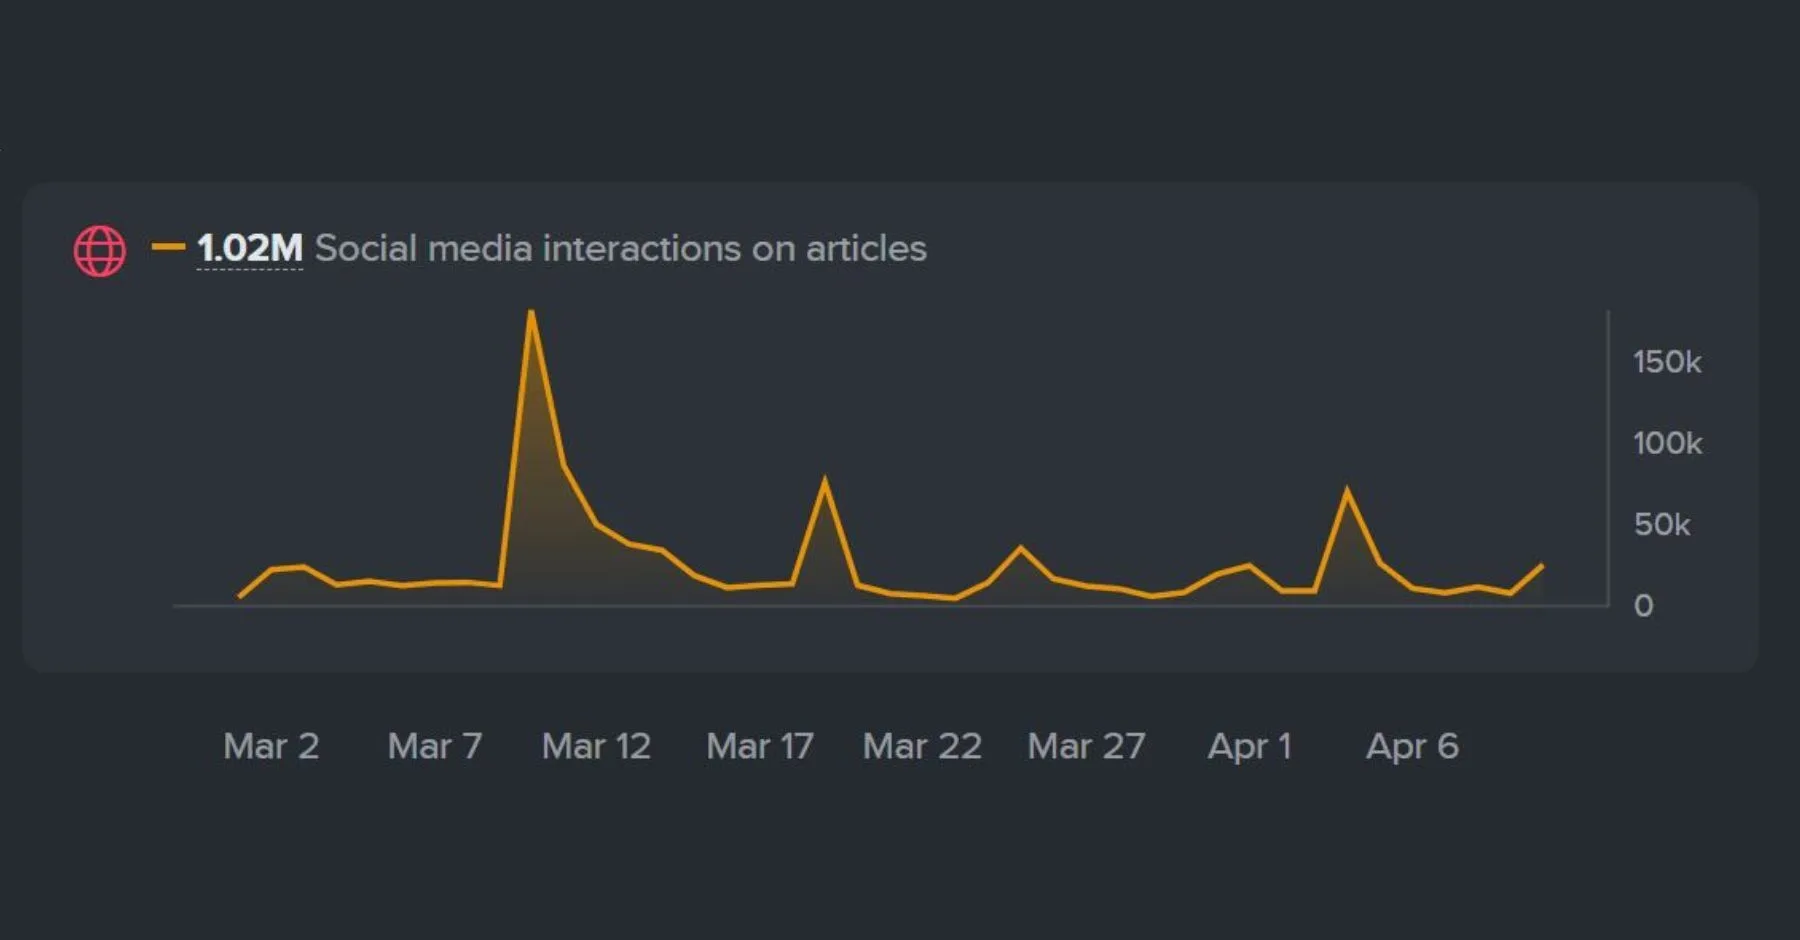Image resolution: width=1800 pixels, height=940 pixels.
Task: Click the Social media interactions on articles text
Action: (620, 248)
